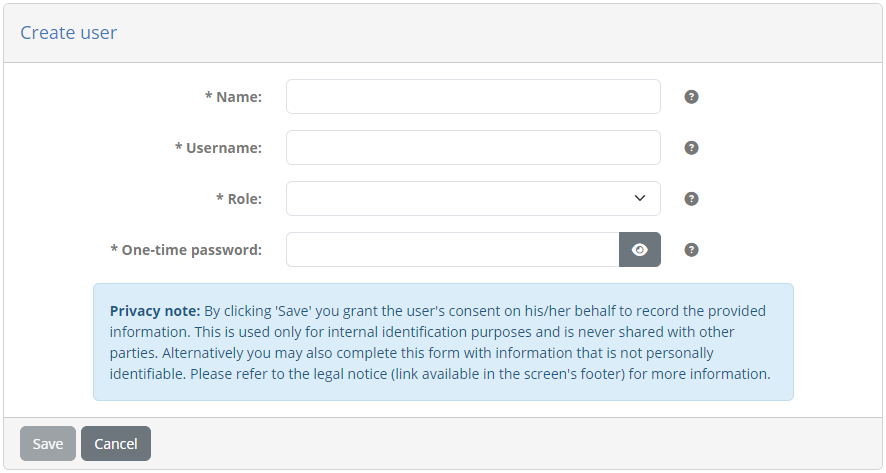Click the blue privacy information box
886x473 pixels.
[x=443, y=342]
